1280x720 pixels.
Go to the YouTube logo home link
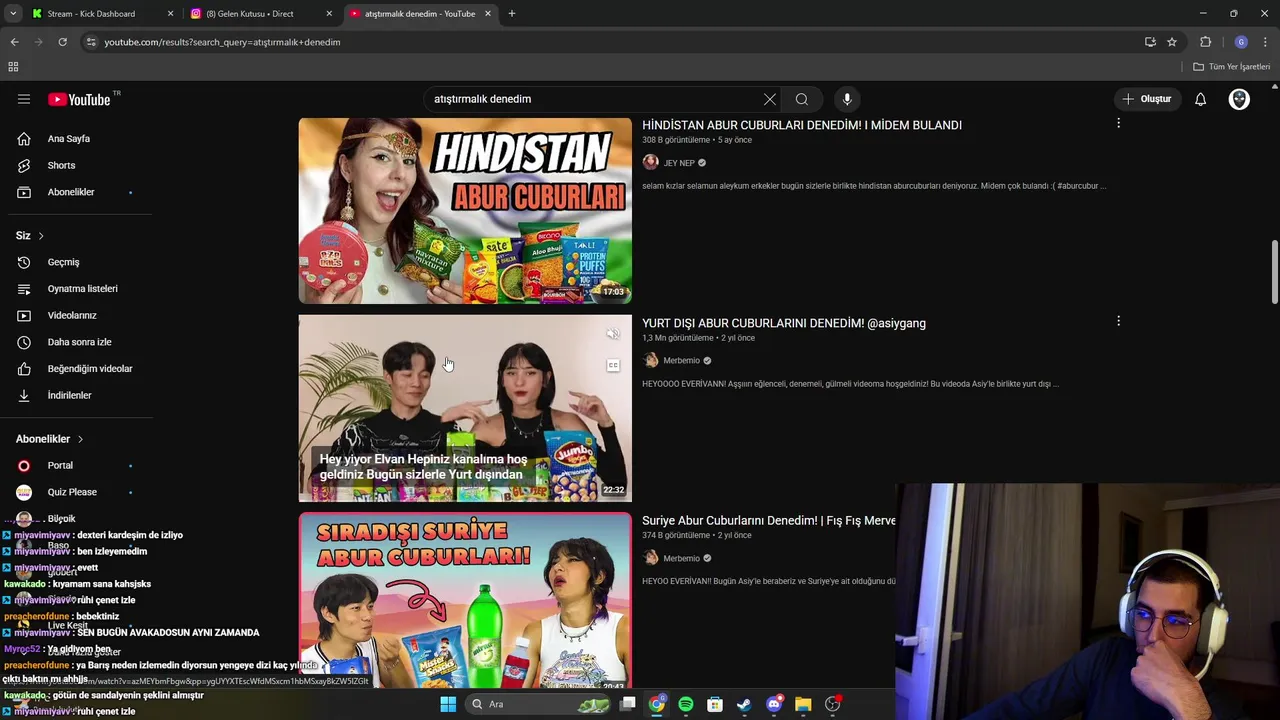(79, 99)
